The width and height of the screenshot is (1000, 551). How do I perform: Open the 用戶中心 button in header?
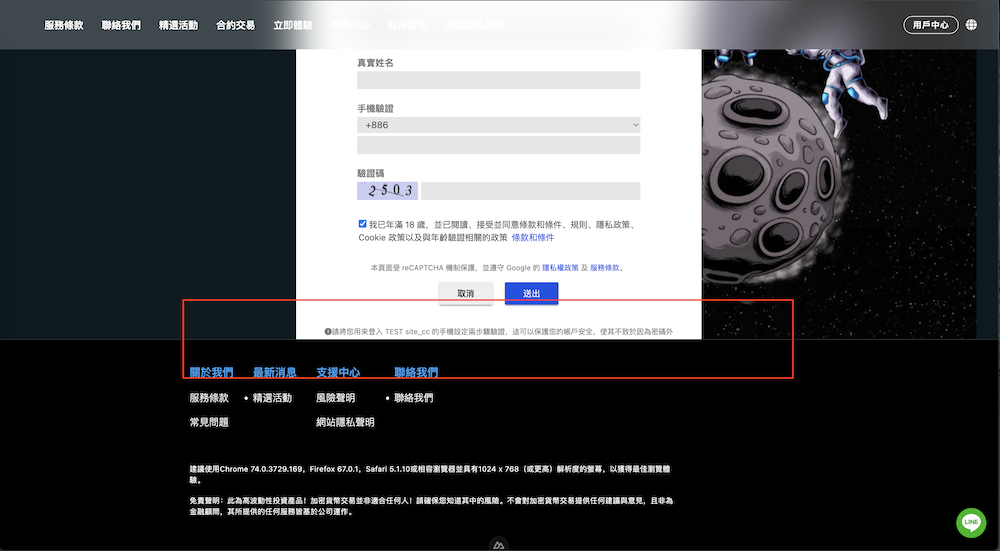930,25
